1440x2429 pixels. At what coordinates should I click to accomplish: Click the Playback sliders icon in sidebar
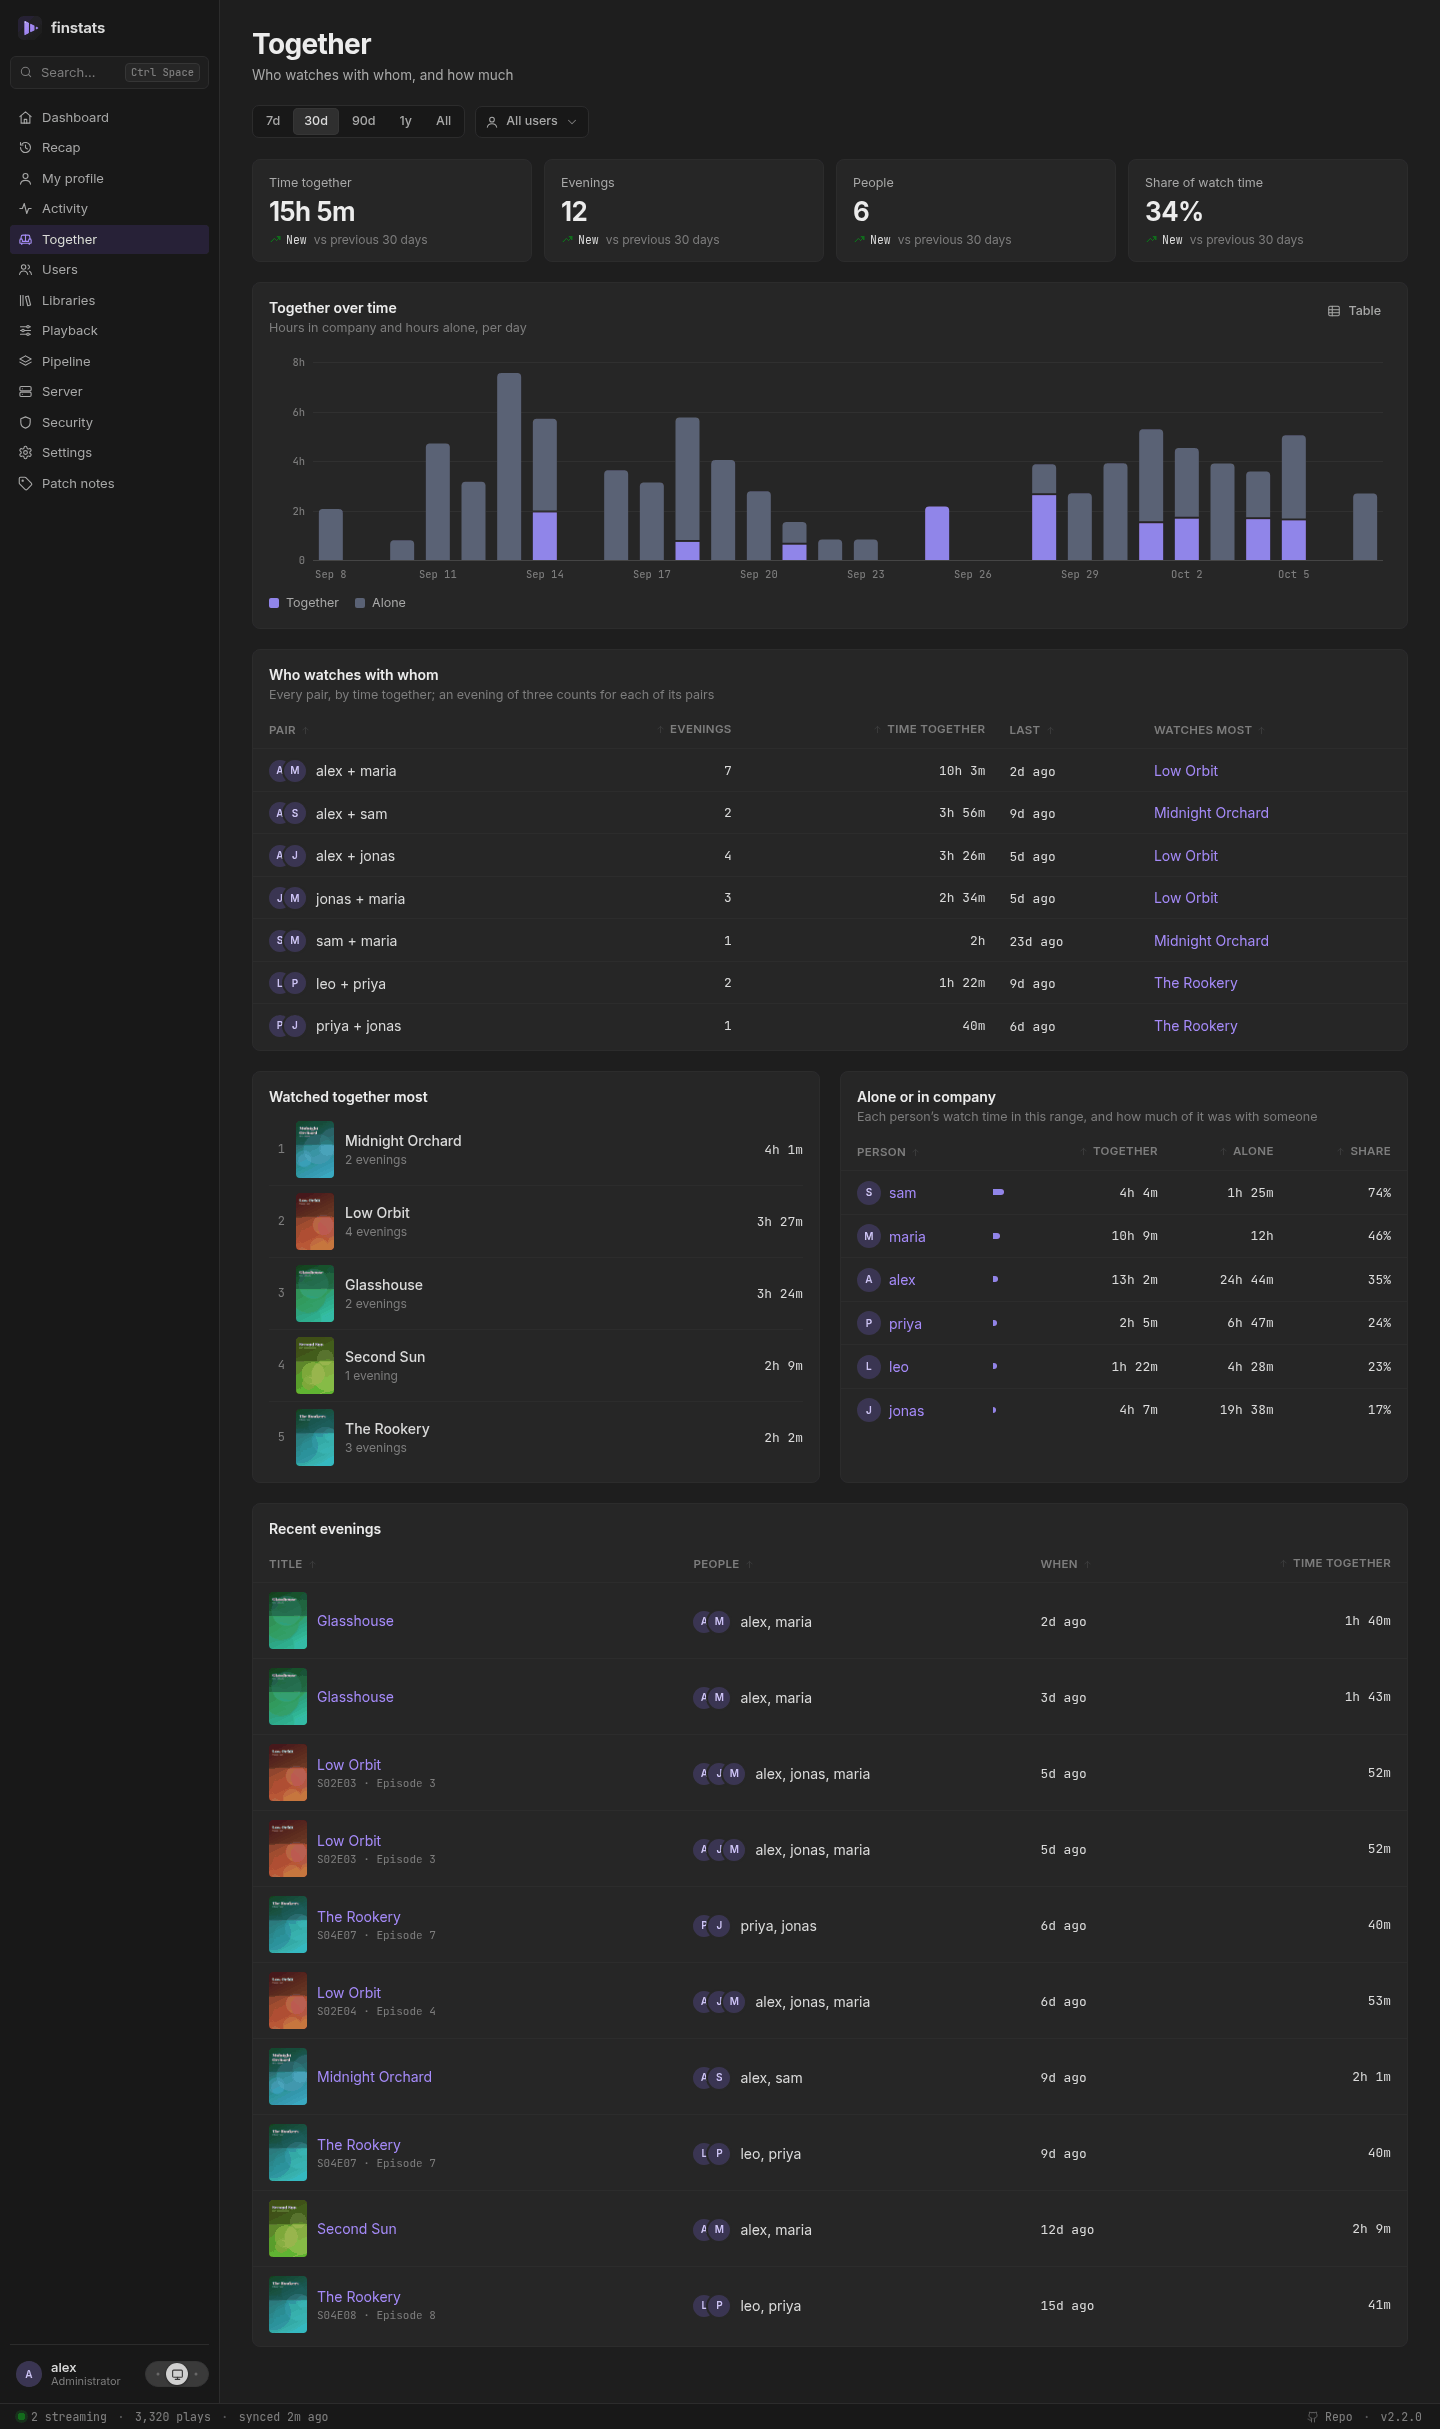point(26,331)
